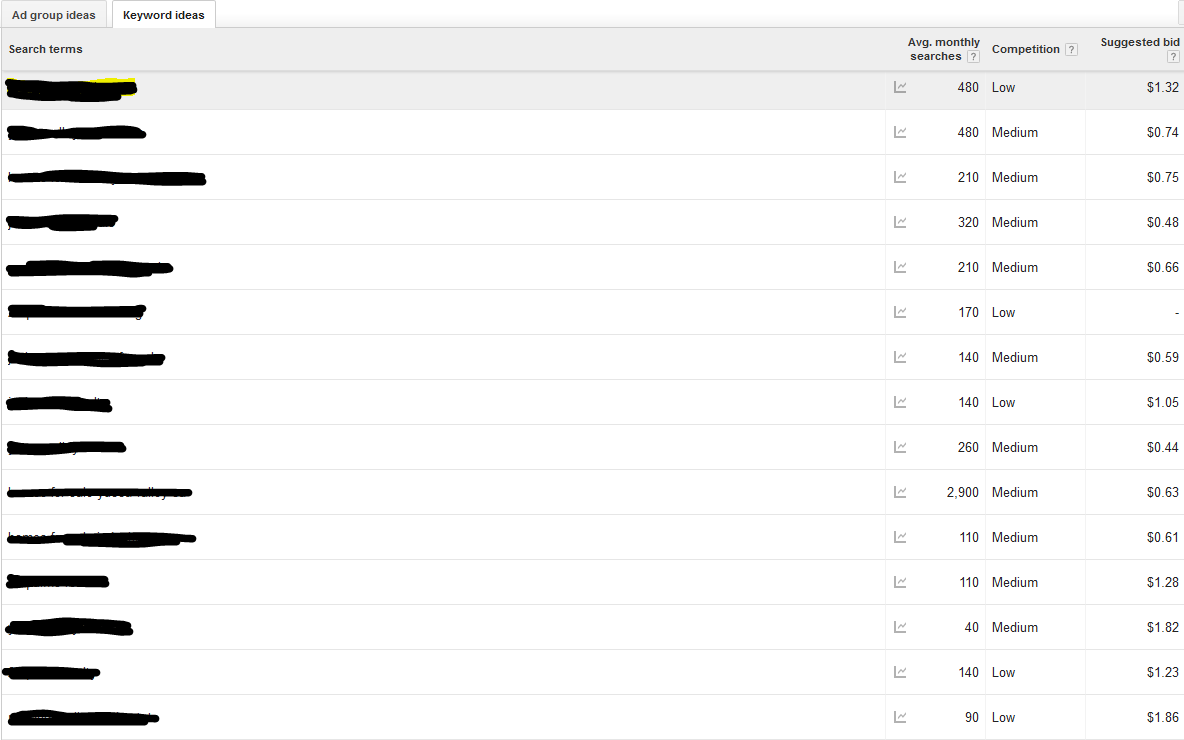Click help icon next to Avg. monthly searches
The image size is (1184, 740).
[973, 57]
